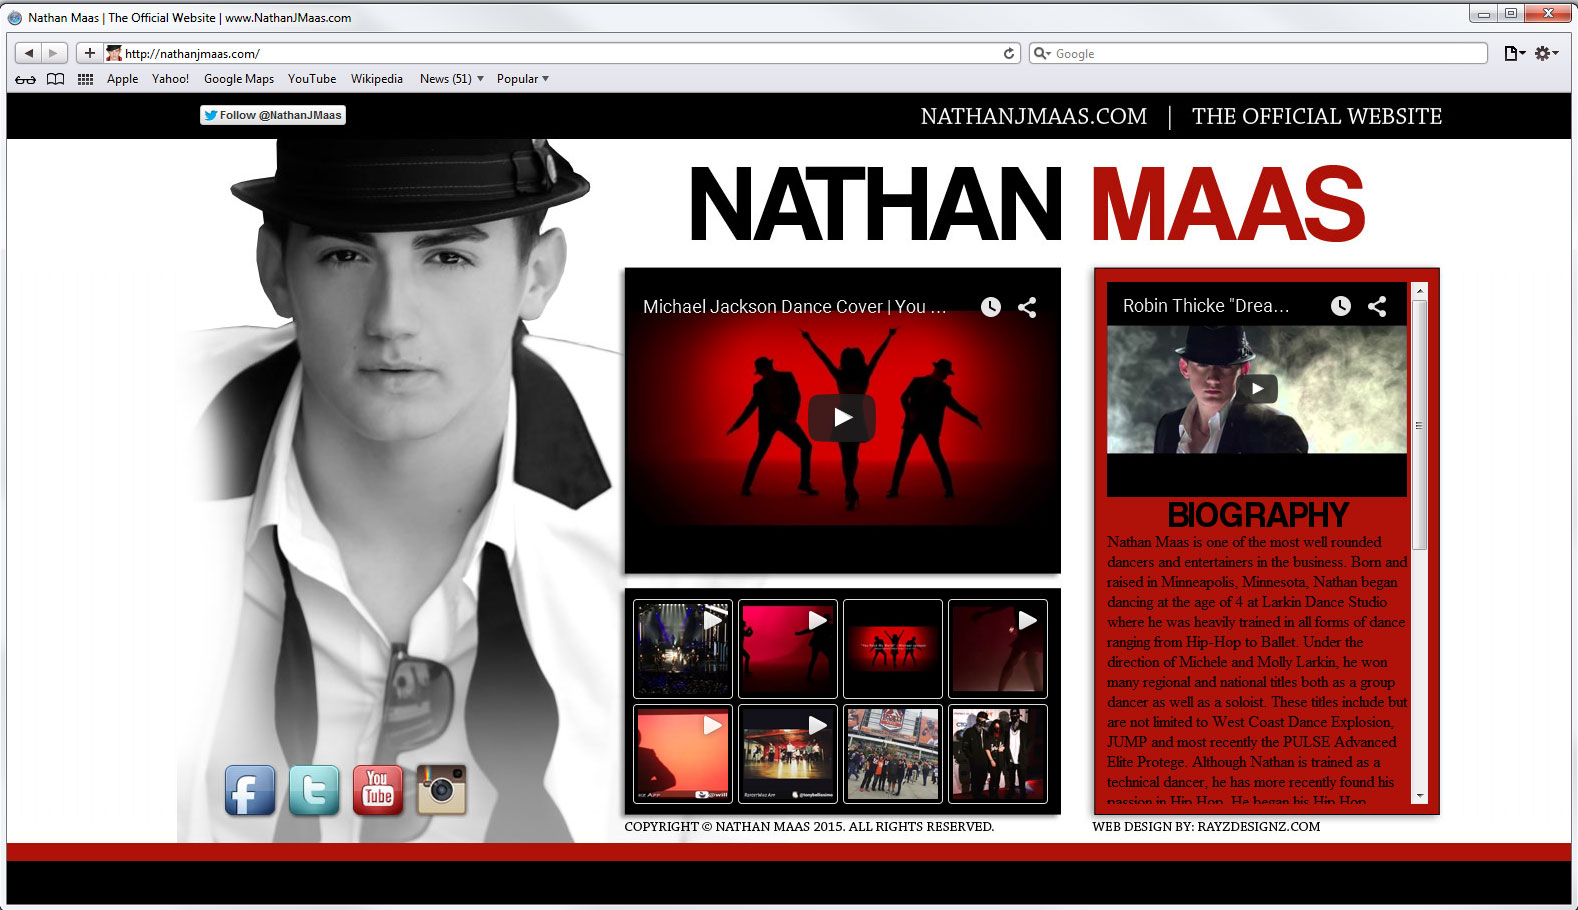Screen dimensions: 1578x910
Task: Open the browser settings gear menu
Action: (x=1546, y=54)
